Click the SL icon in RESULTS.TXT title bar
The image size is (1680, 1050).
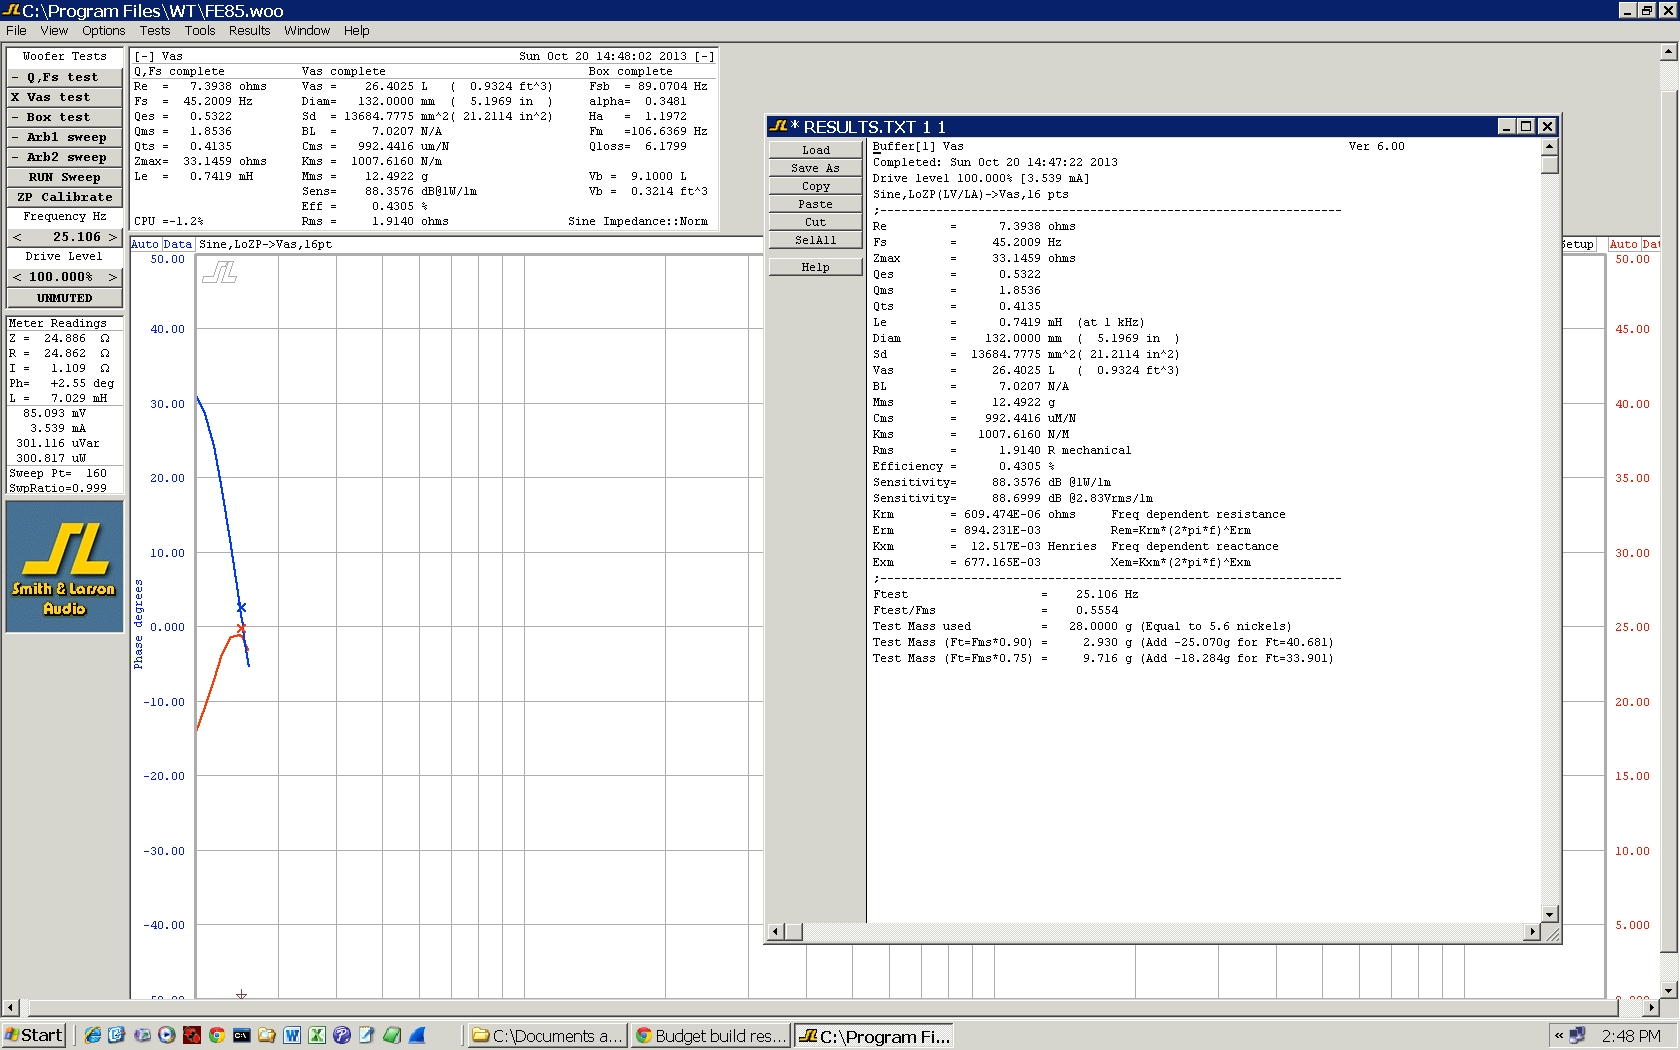coord(779,126)
